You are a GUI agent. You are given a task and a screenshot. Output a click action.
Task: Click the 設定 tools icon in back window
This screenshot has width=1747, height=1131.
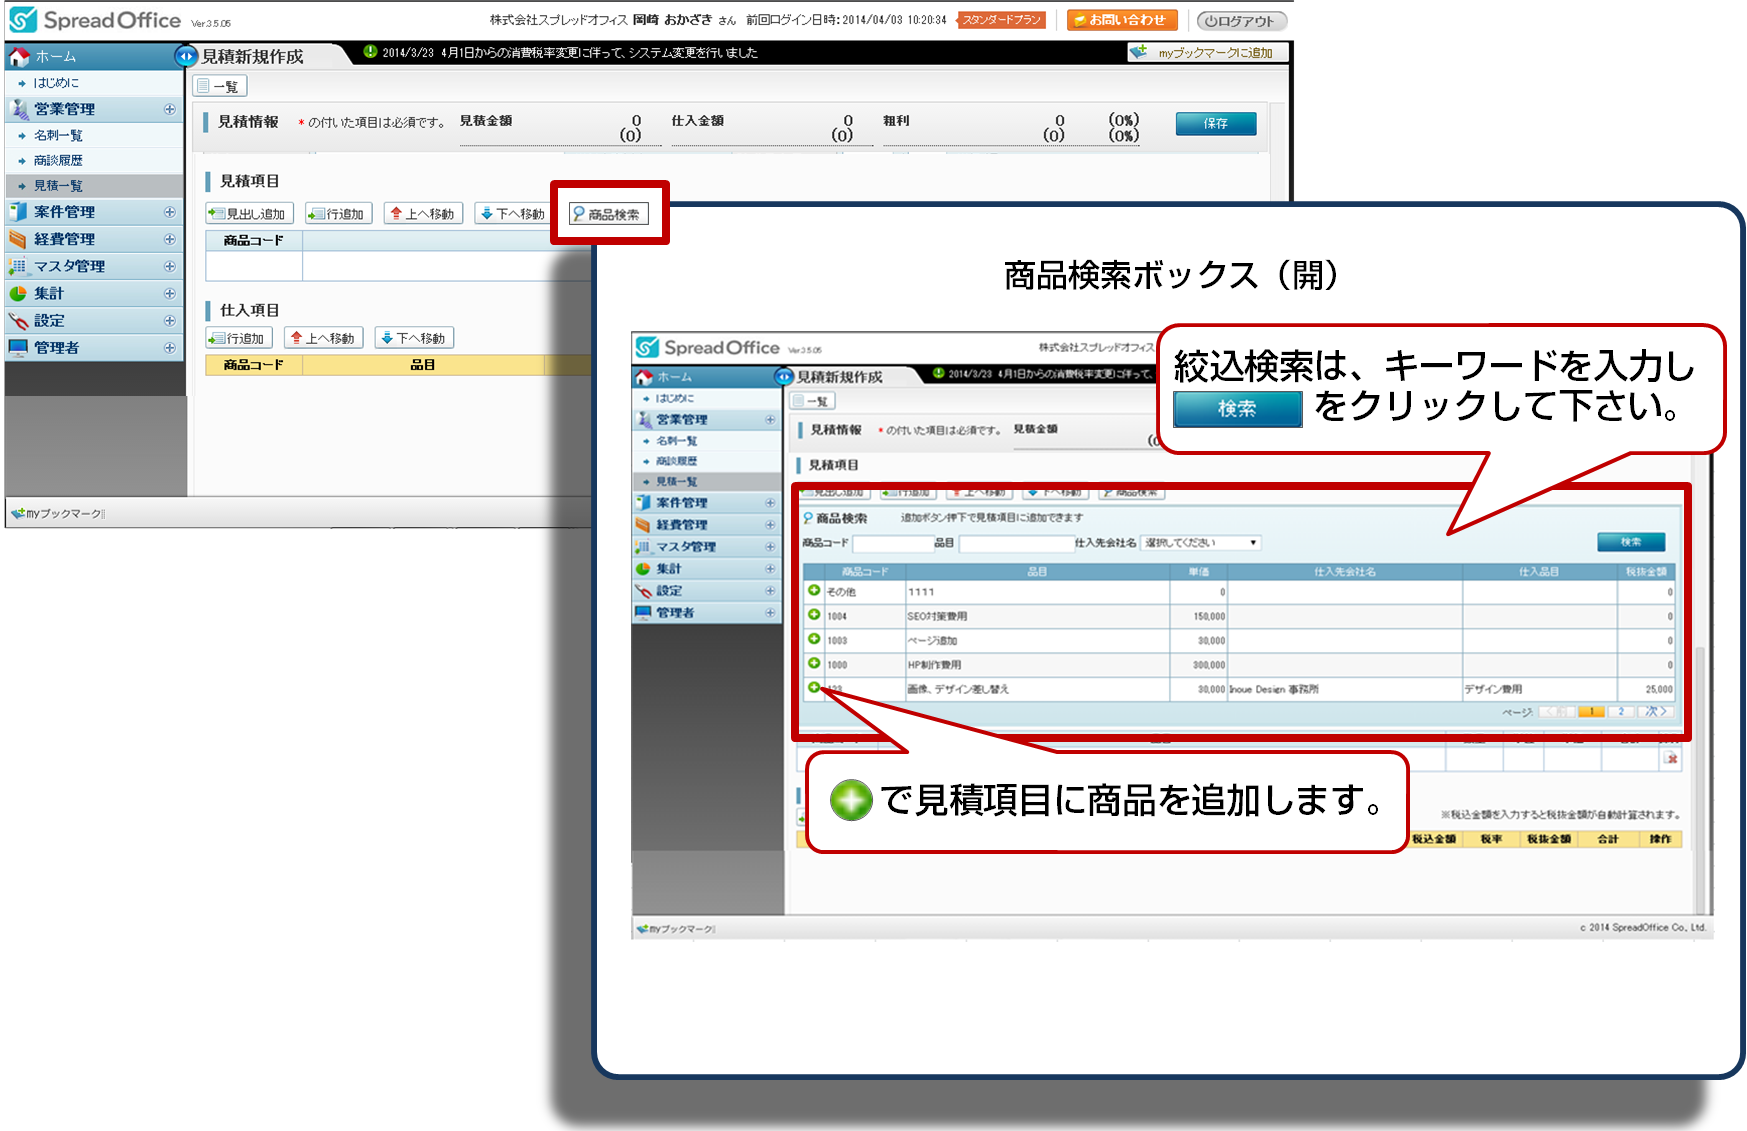(18, 321)
